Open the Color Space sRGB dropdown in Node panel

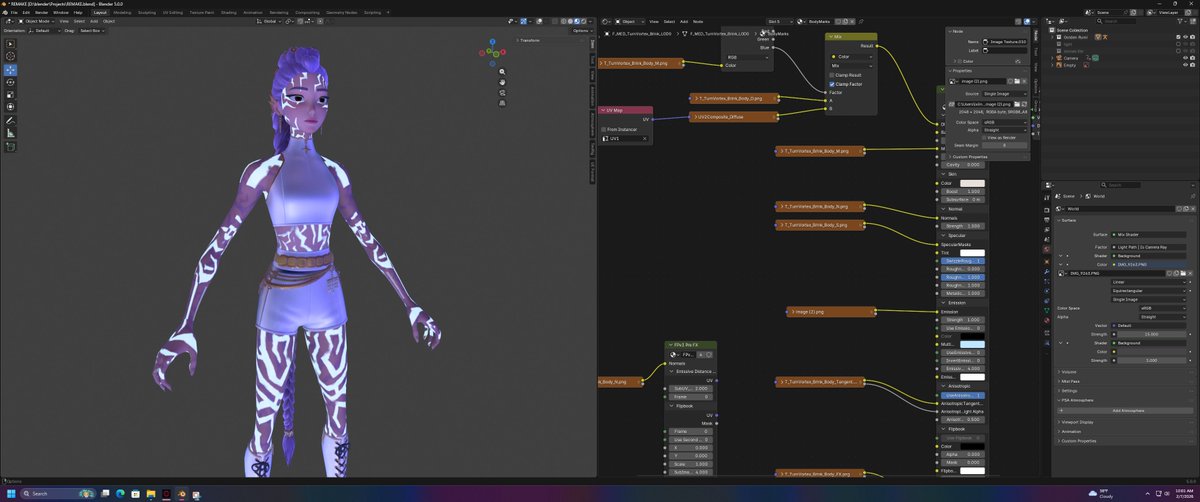point(1006,122)
